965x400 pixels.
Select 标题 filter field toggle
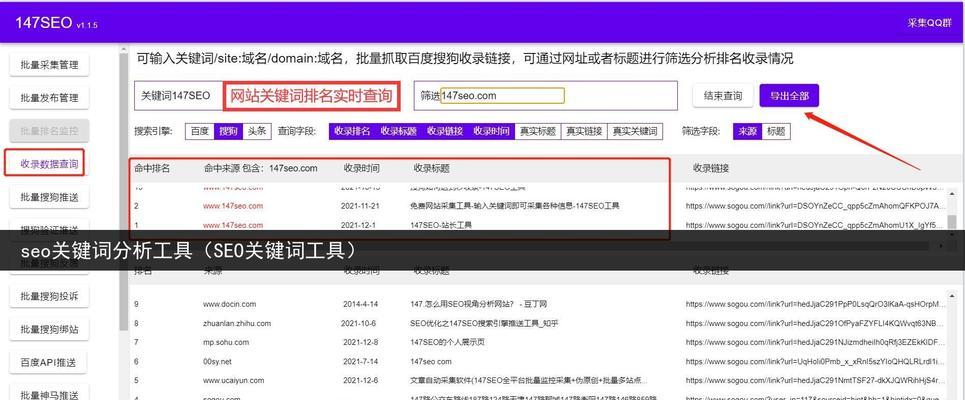775,131
